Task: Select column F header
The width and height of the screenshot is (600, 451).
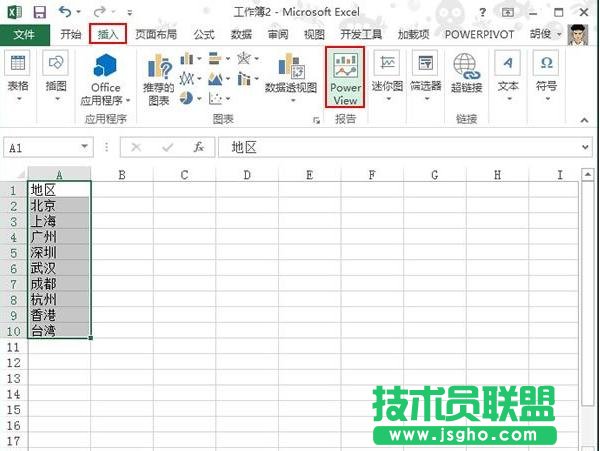Action: click(x=372, y=175)
